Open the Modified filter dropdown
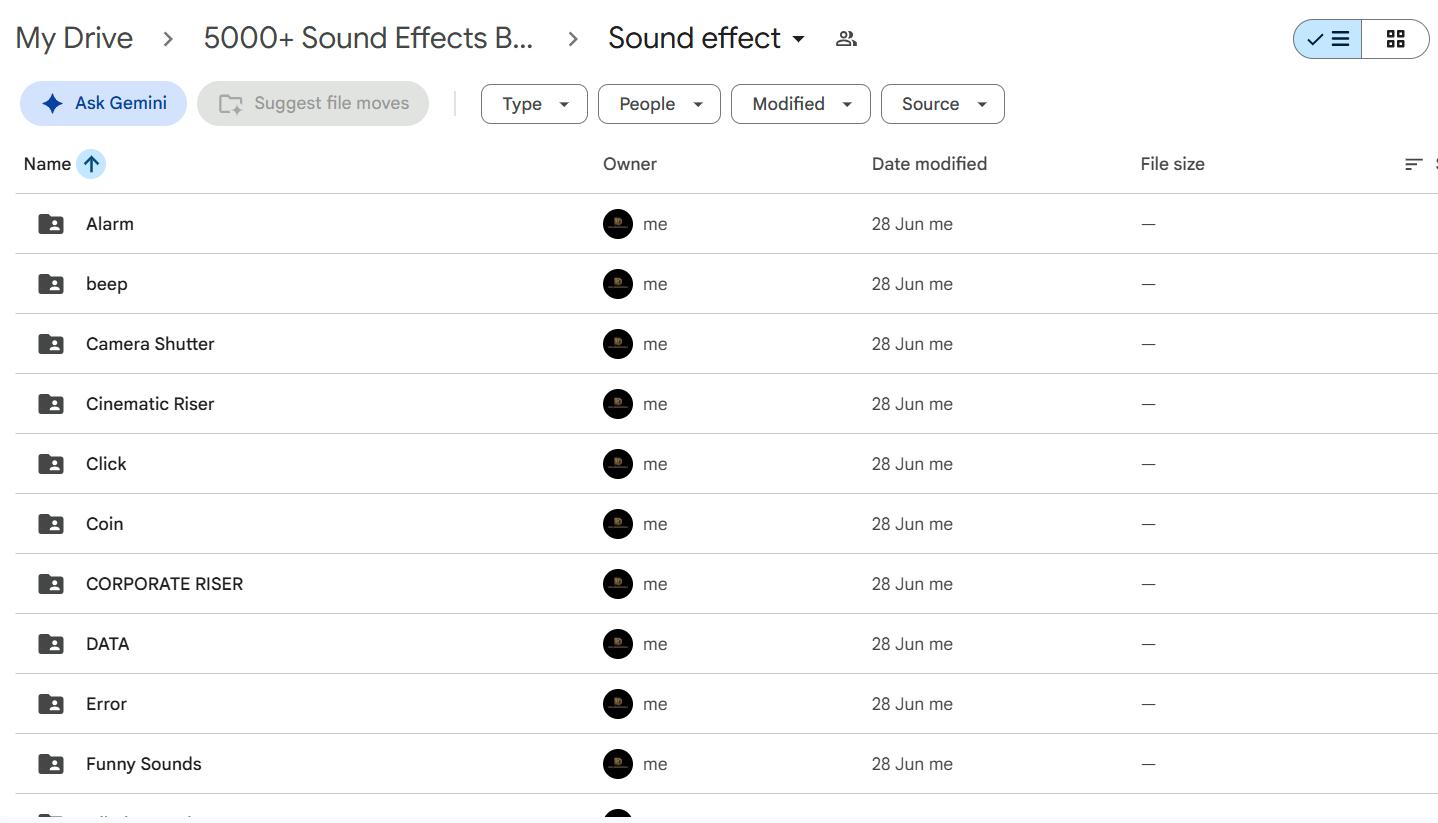This screenshot has height=823, width=1438. point(801,104)
